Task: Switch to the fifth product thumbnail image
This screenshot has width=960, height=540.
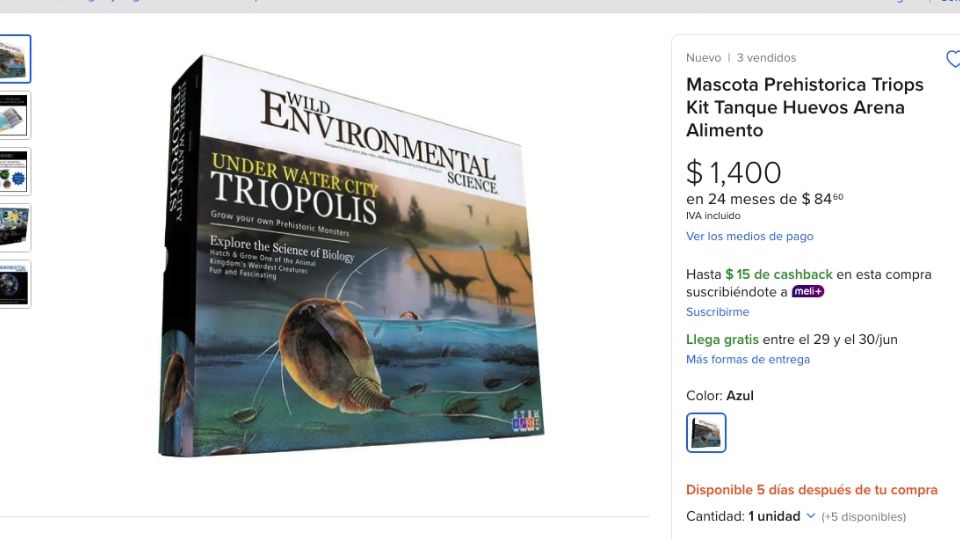Action: pos(15,284)
